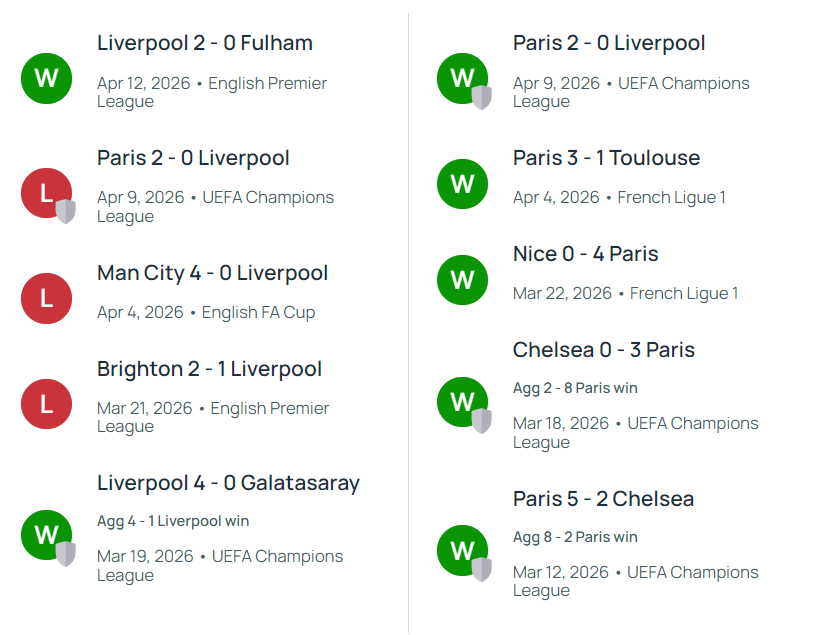Open the Brighton 2 - 1 Liverpool match
817x635 pixels.
tap(209, 369)
